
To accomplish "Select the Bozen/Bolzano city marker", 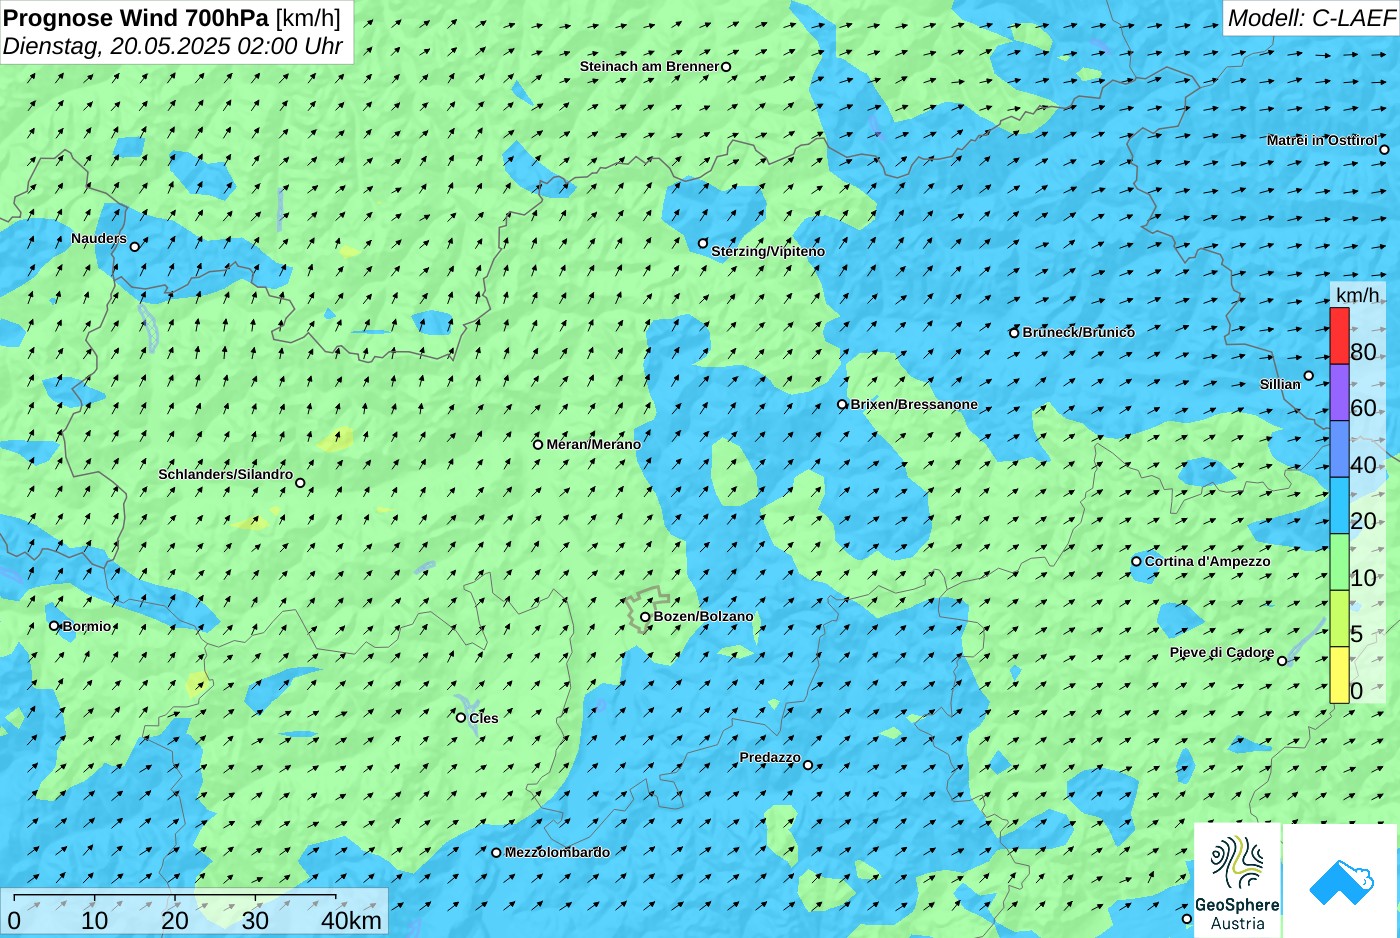I will (645, 617).
